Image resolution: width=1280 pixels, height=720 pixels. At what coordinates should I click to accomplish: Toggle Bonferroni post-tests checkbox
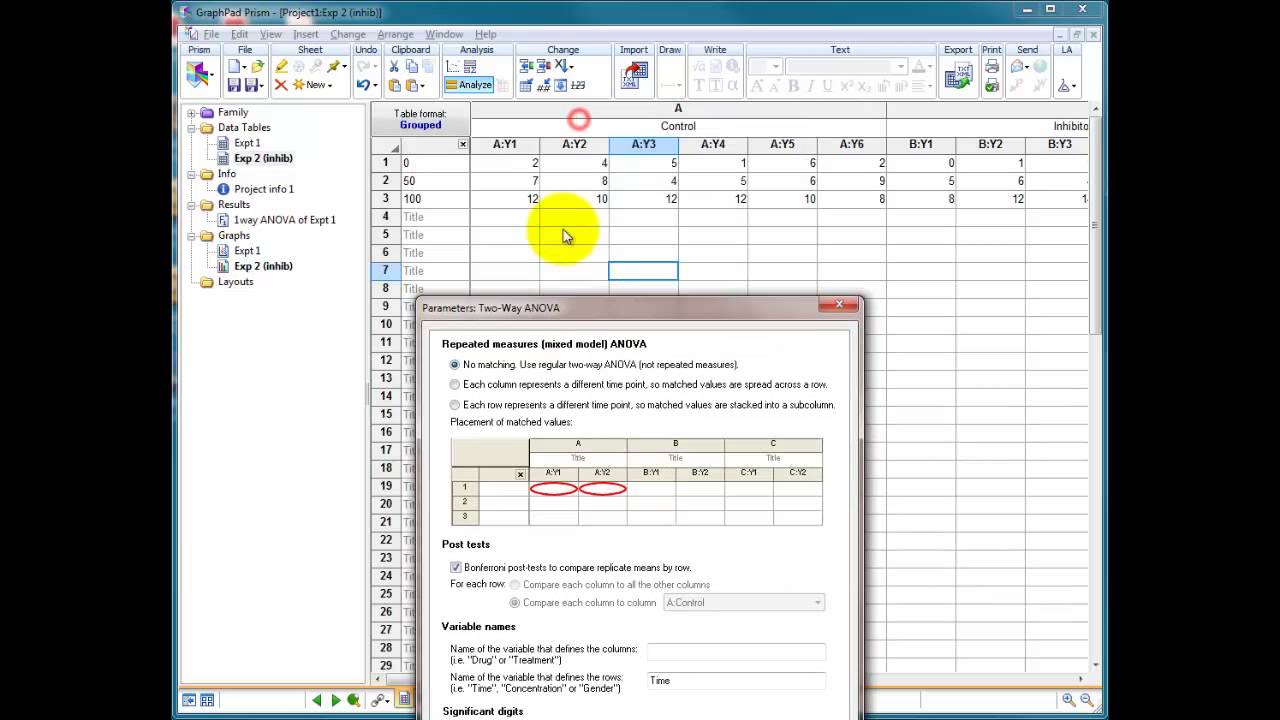456,567
